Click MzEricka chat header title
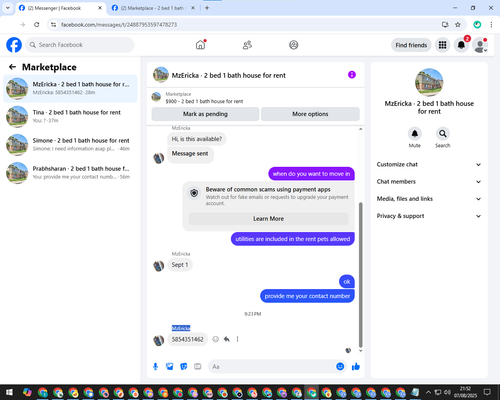Image resolution: width=500 pixels, height=400 pixels. (228, 75)
